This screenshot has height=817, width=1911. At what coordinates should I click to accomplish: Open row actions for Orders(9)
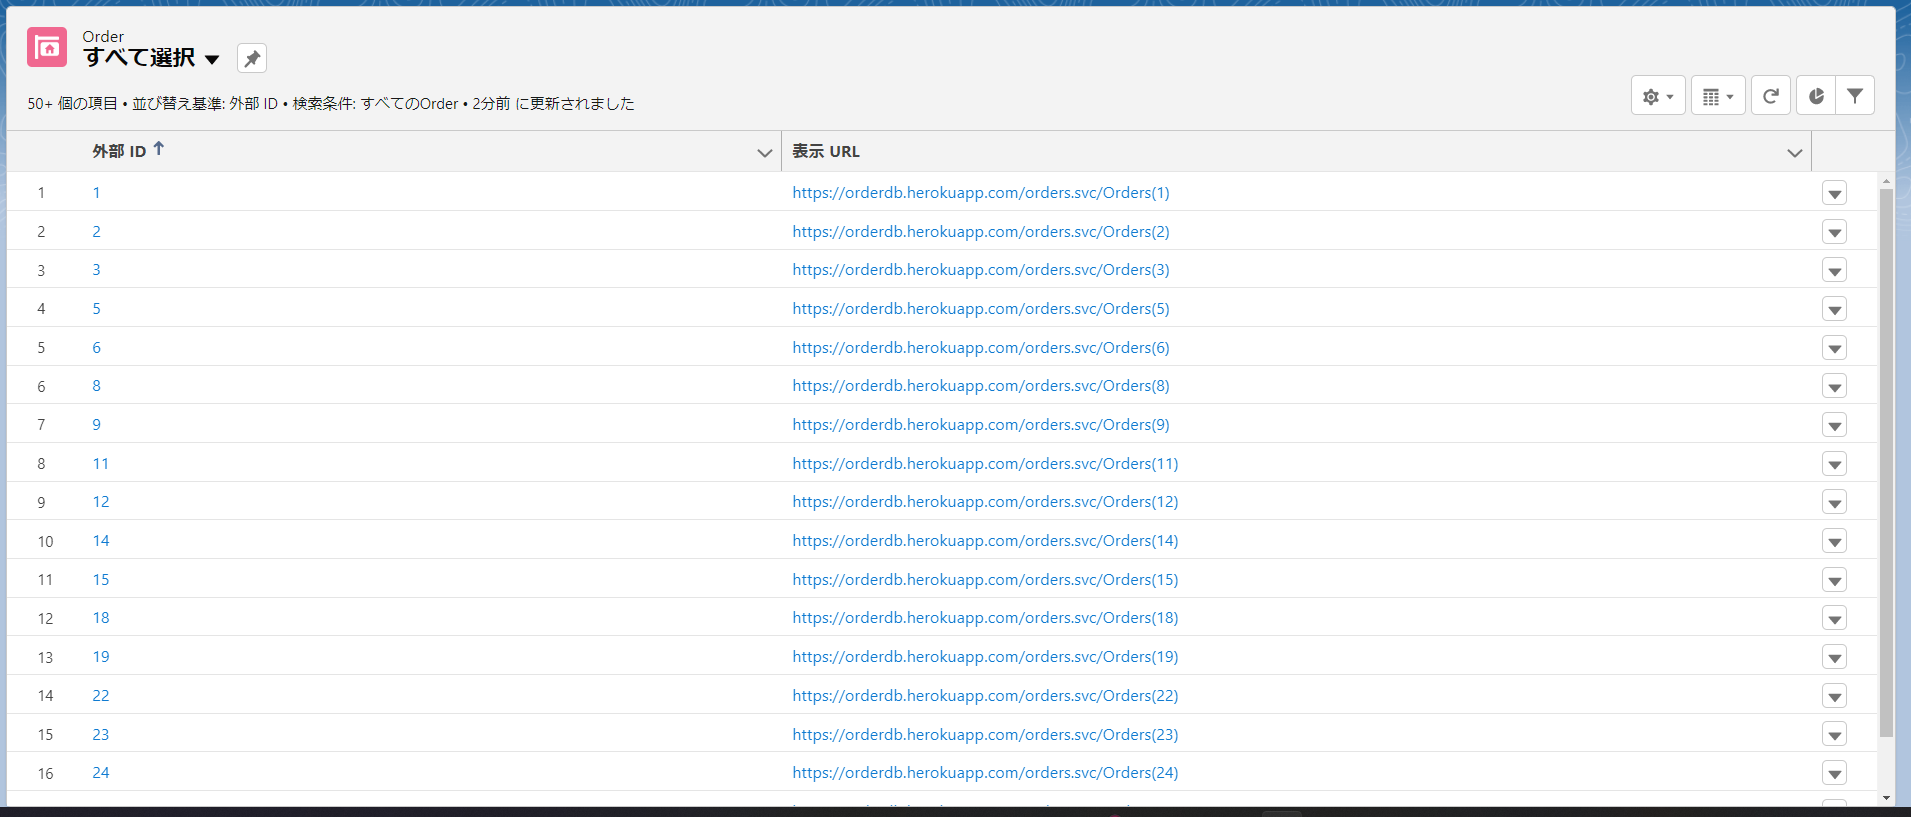1834,425
